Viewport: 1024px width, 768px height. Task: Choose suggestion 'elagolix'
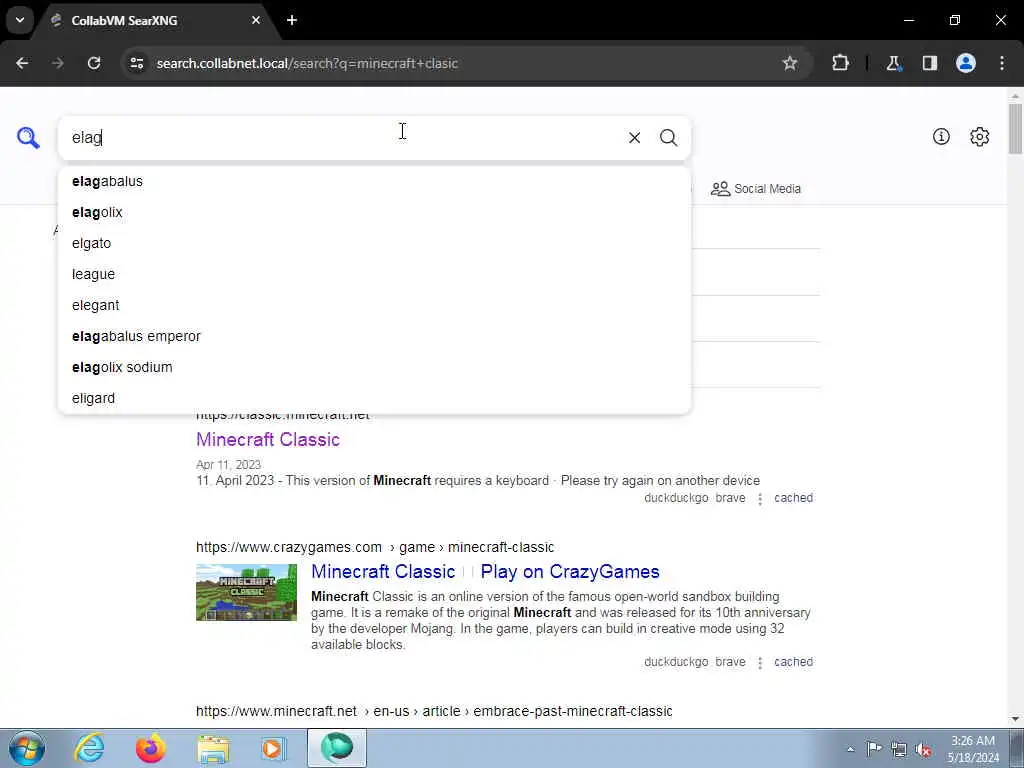pos(374,212)
